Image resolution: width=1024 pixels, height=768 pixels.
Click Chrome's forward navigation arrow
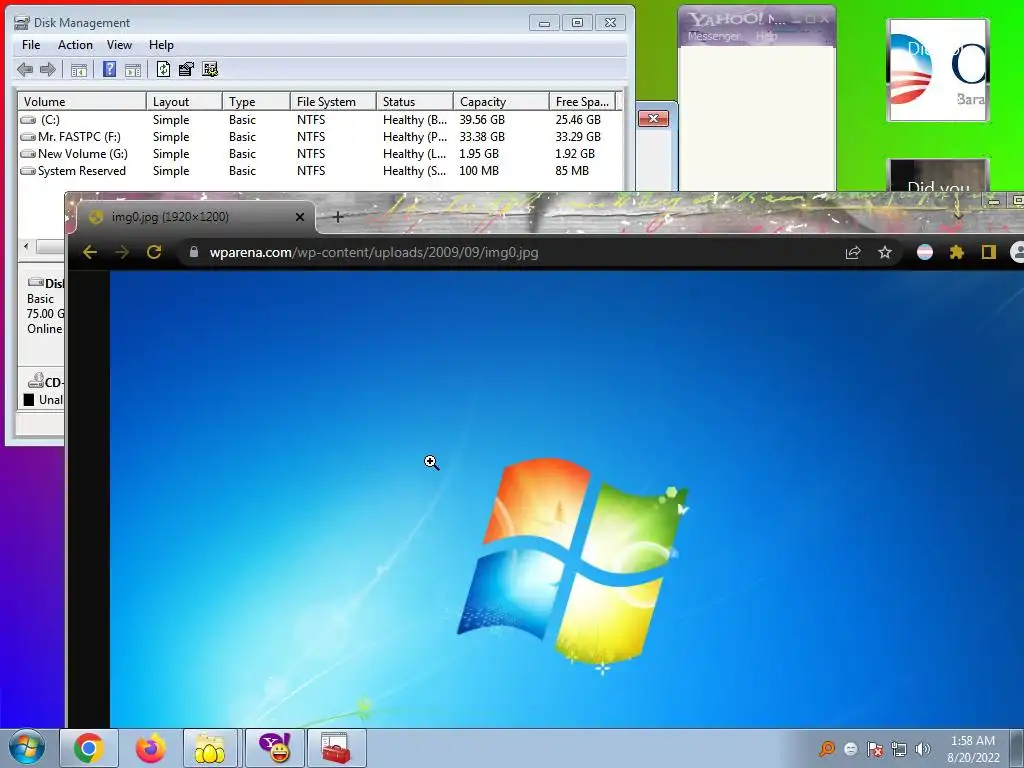pos(121,252)
